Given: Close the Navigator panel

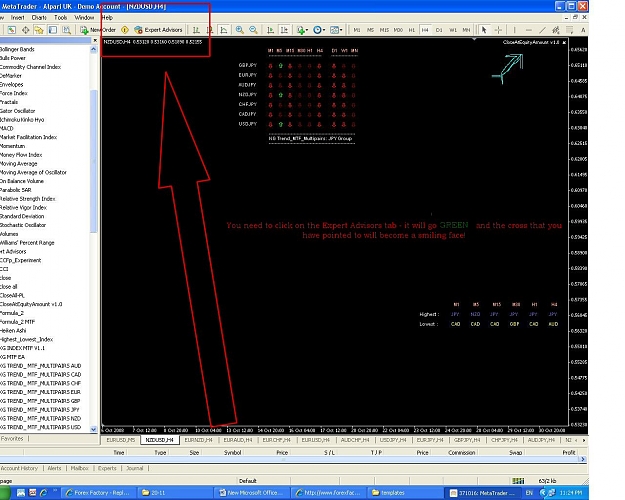Looking at the screenshot, I should point(95,40).
